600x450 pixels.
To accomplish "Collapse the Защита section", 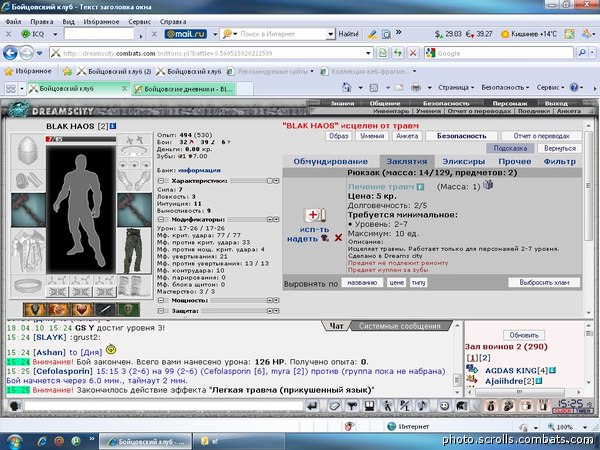I will coord(161,311).
